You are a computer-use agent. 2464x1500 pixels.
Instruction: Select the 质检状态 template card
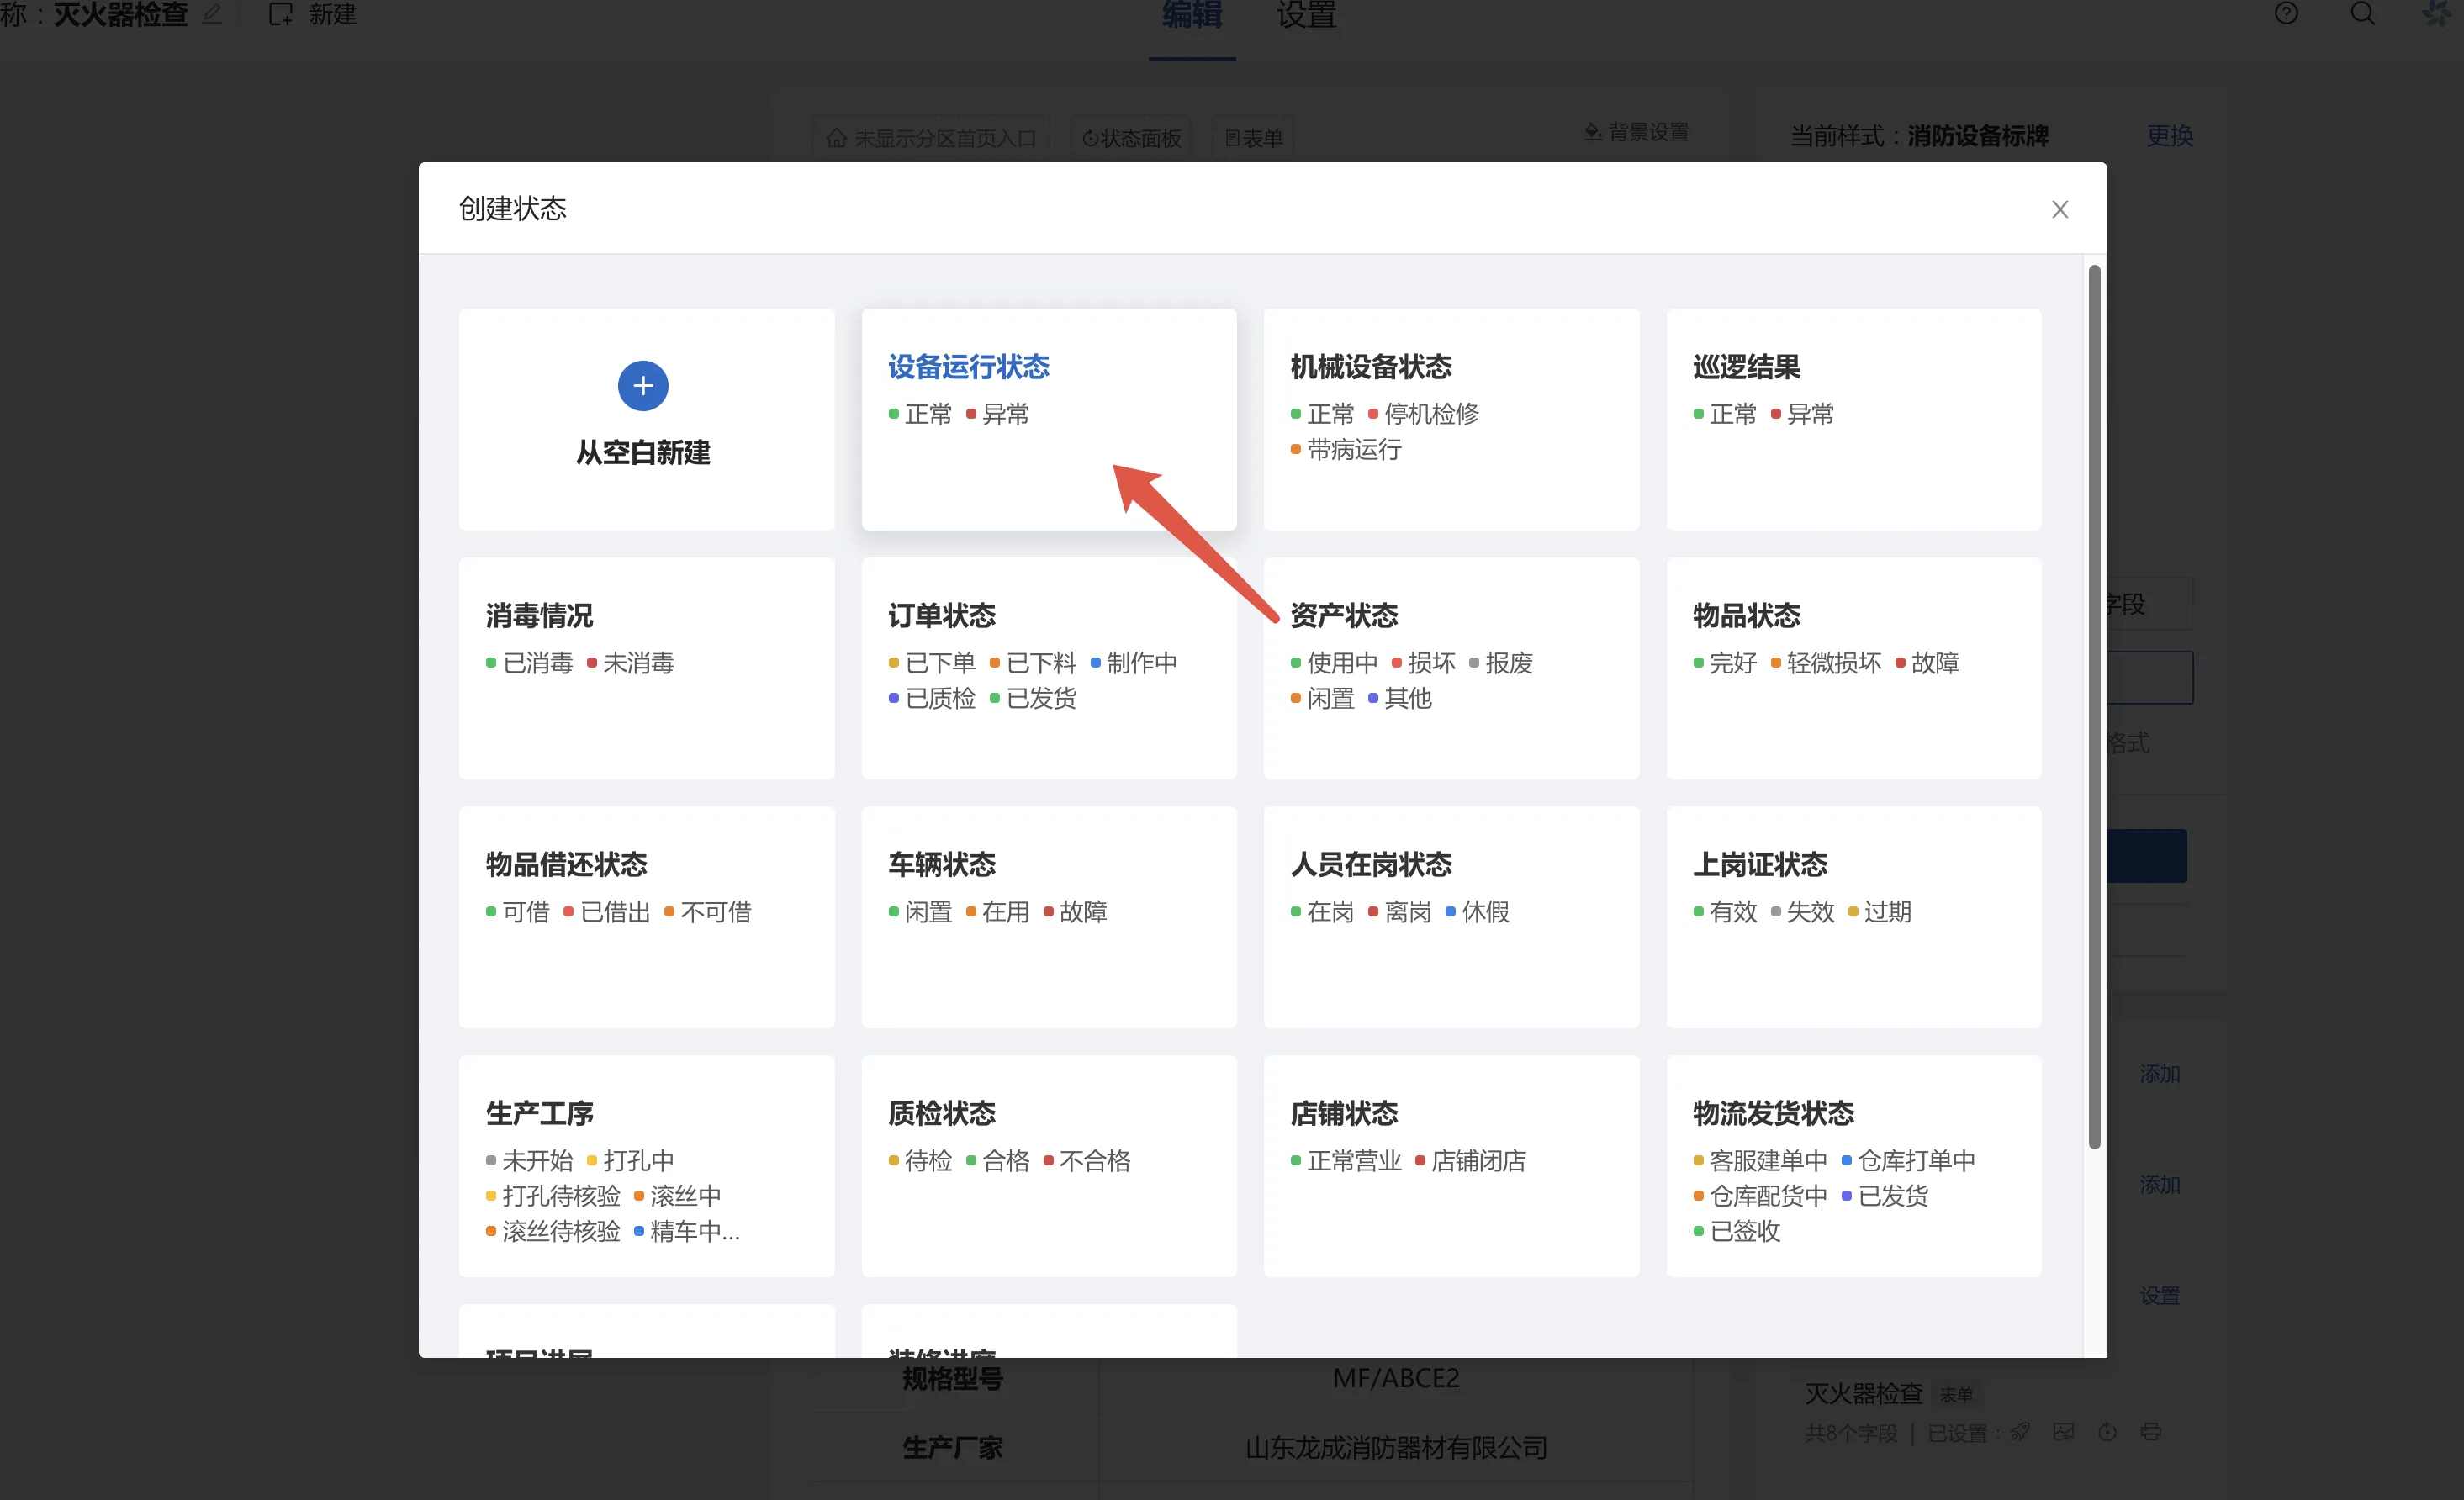click(1049, 1166)
